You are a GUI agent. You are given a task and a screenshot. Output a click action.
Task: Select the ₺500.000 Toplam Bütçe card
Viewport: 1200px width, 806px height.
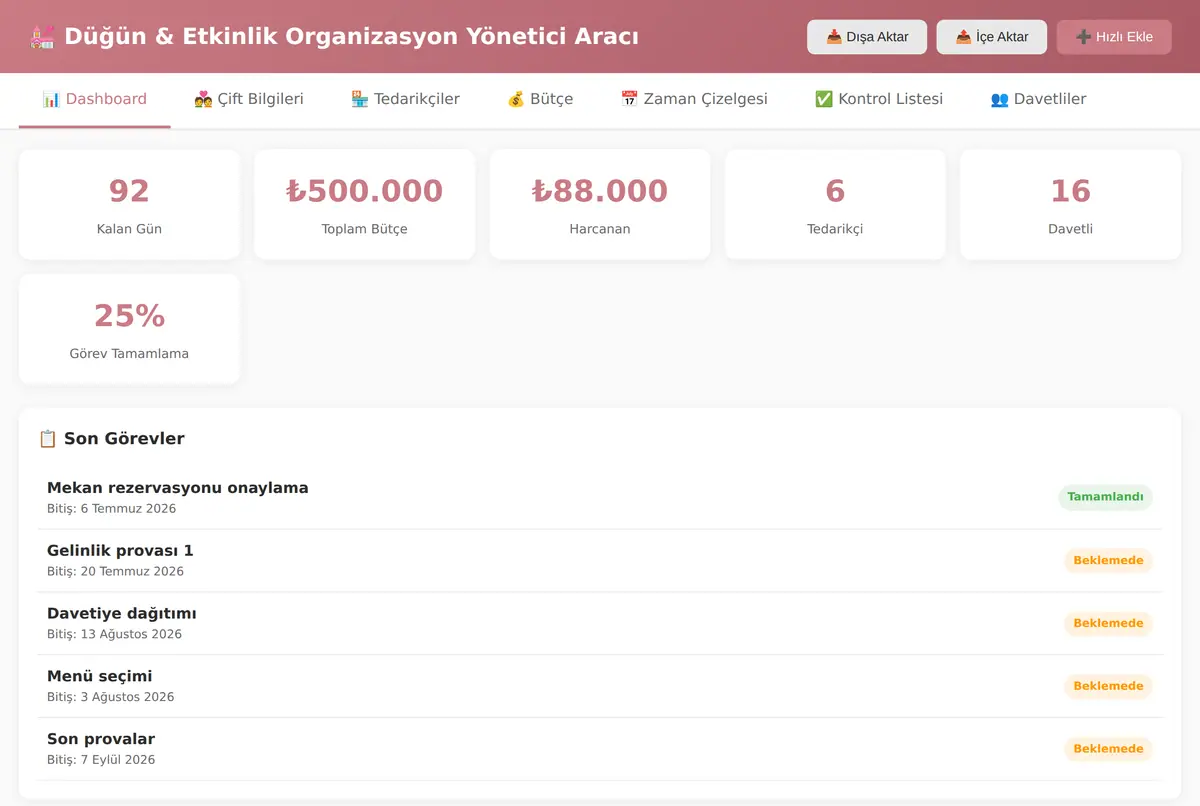[x=364, y=205]
